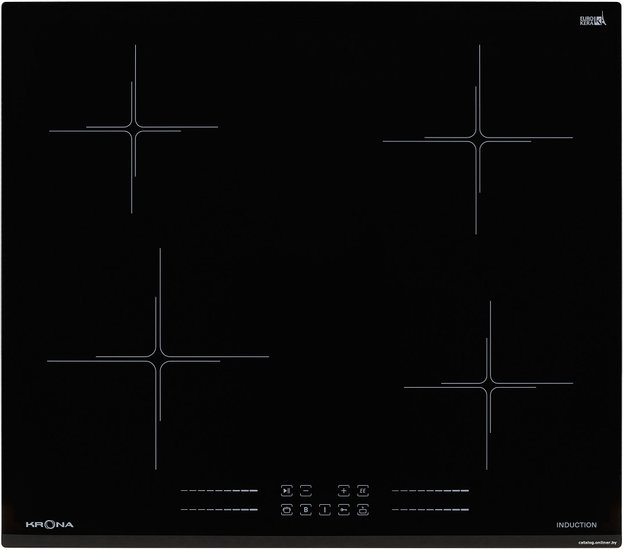Viewport: 624px width, 550px height.
Task: Select the bottom-right cooking zone cross
Action: pyautogui.click(x=489, y=384)
